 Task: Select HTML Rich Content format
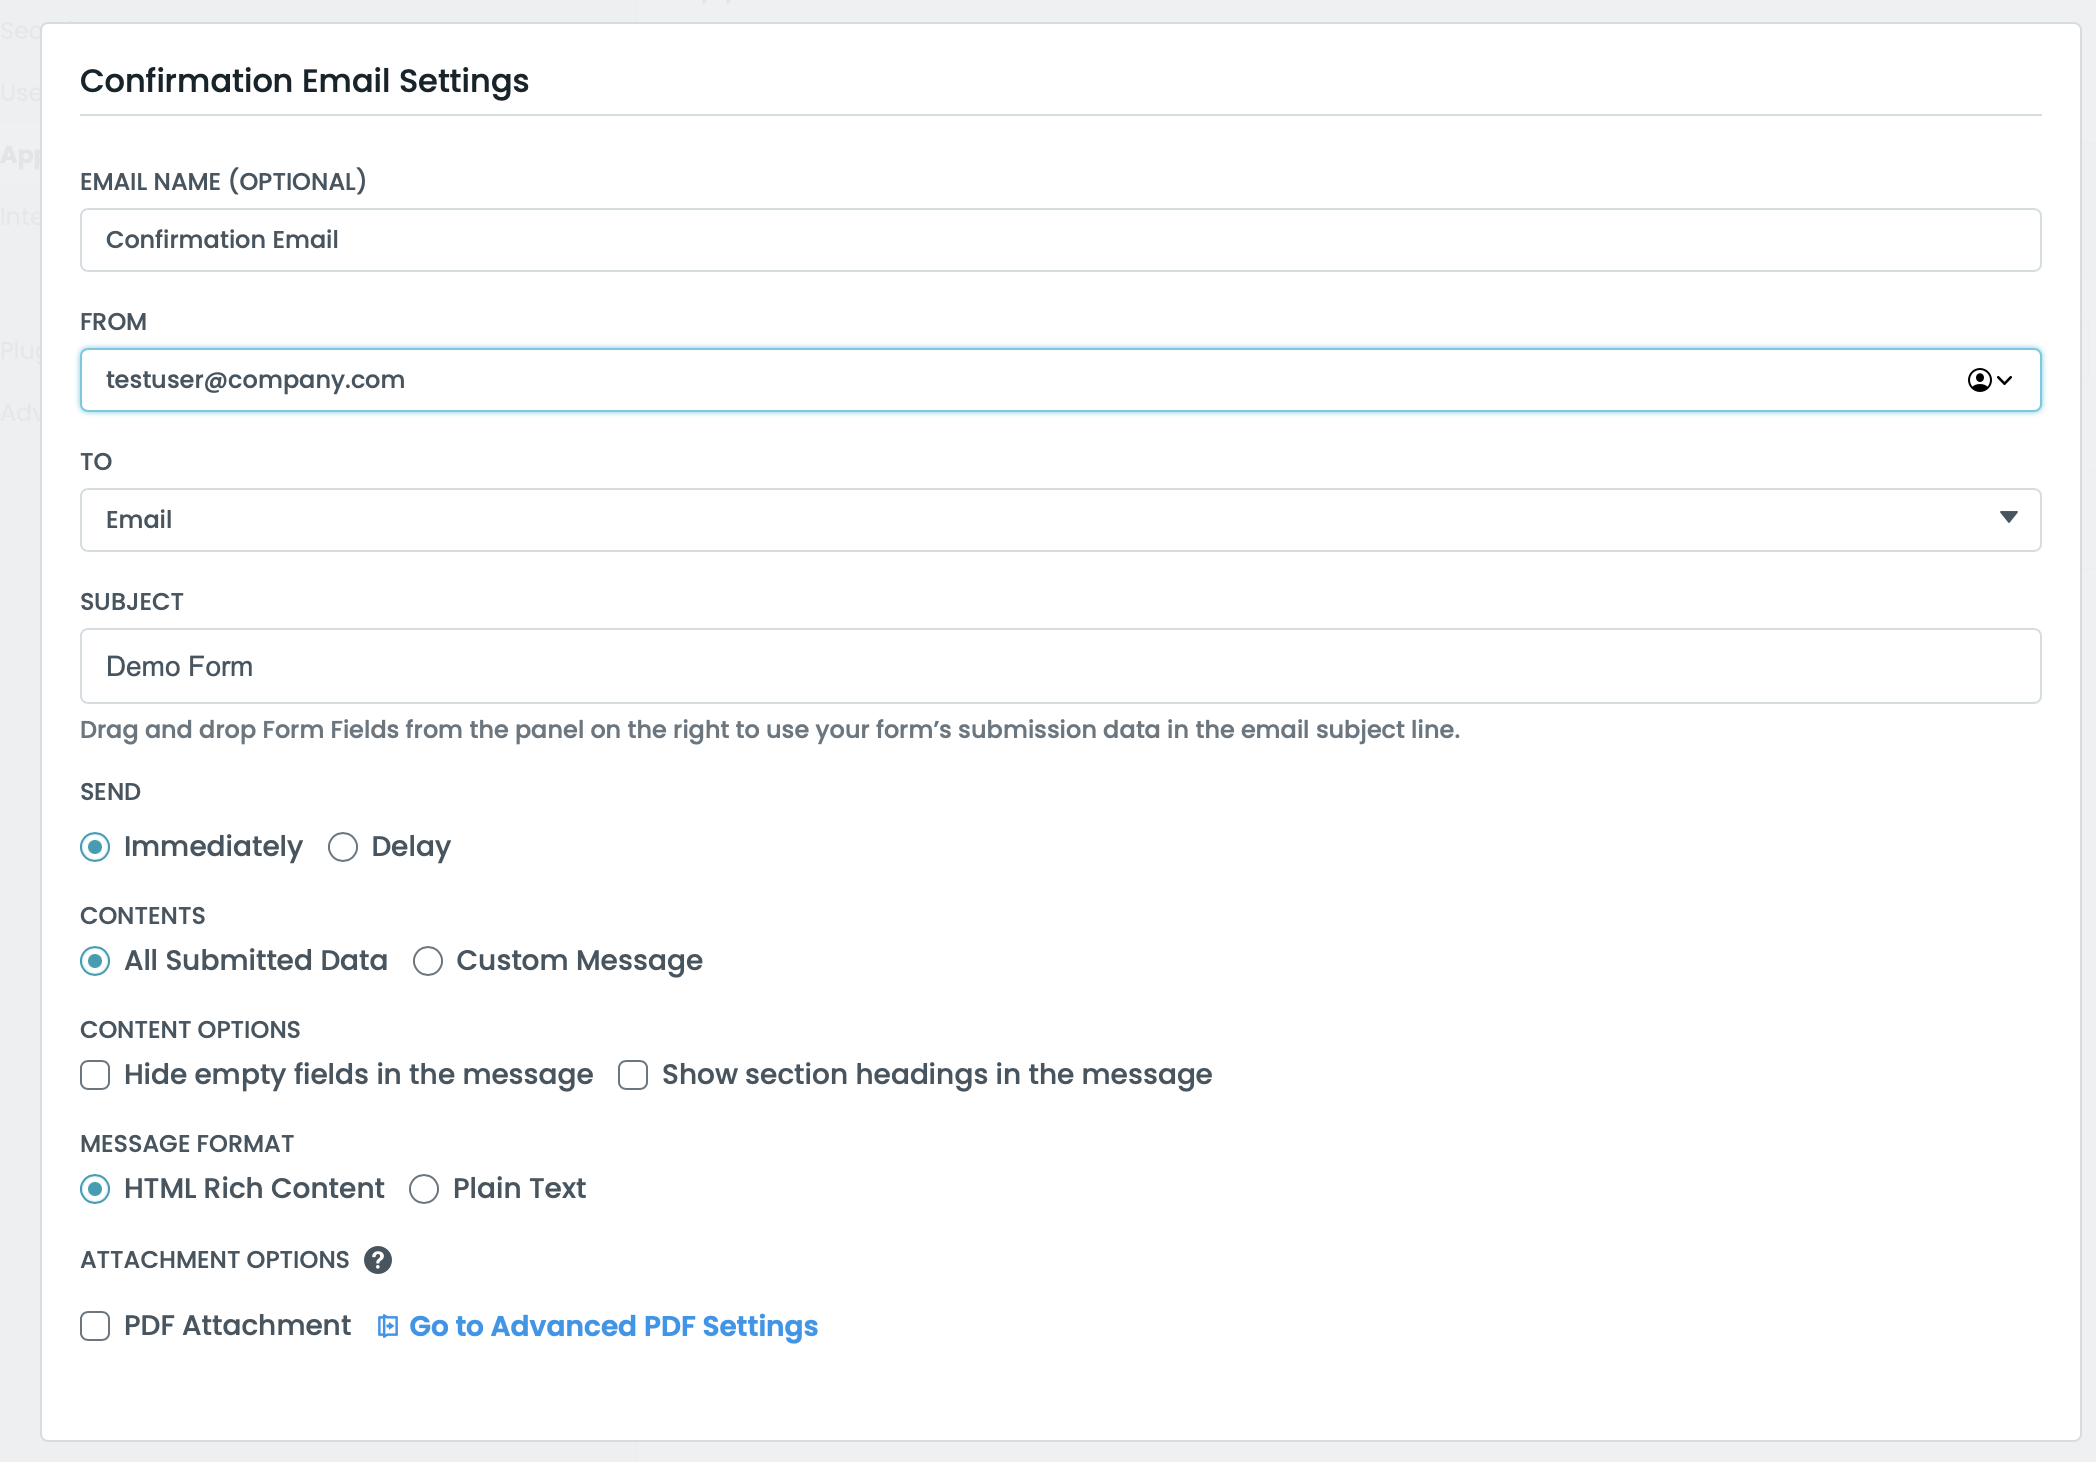pyautogui.click(x=95, y=1189)
